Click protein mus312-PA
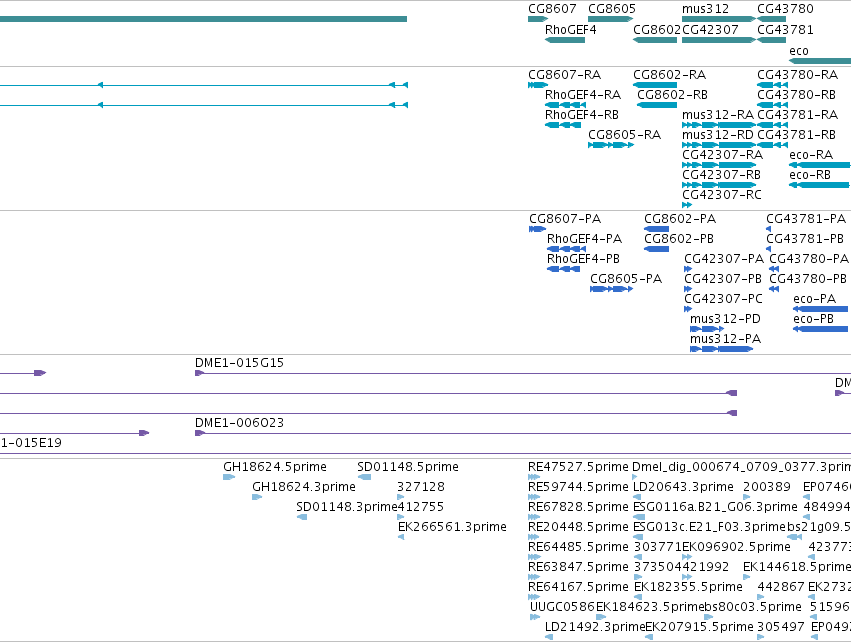851x642 pixels. [725, 340]
